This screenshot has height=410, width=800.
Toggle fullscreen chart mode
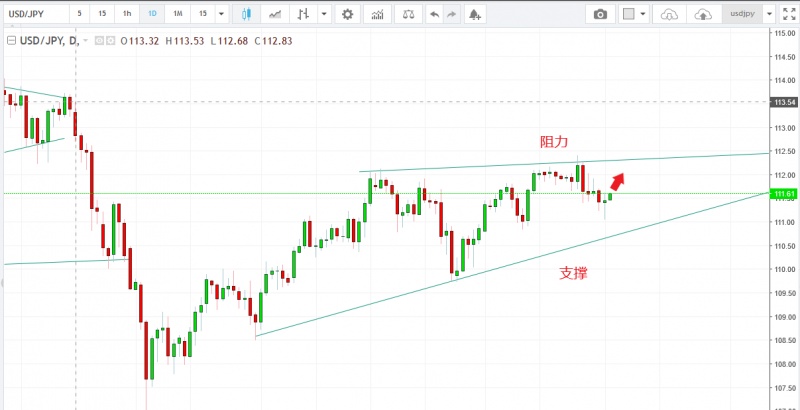tap(790, 15)
